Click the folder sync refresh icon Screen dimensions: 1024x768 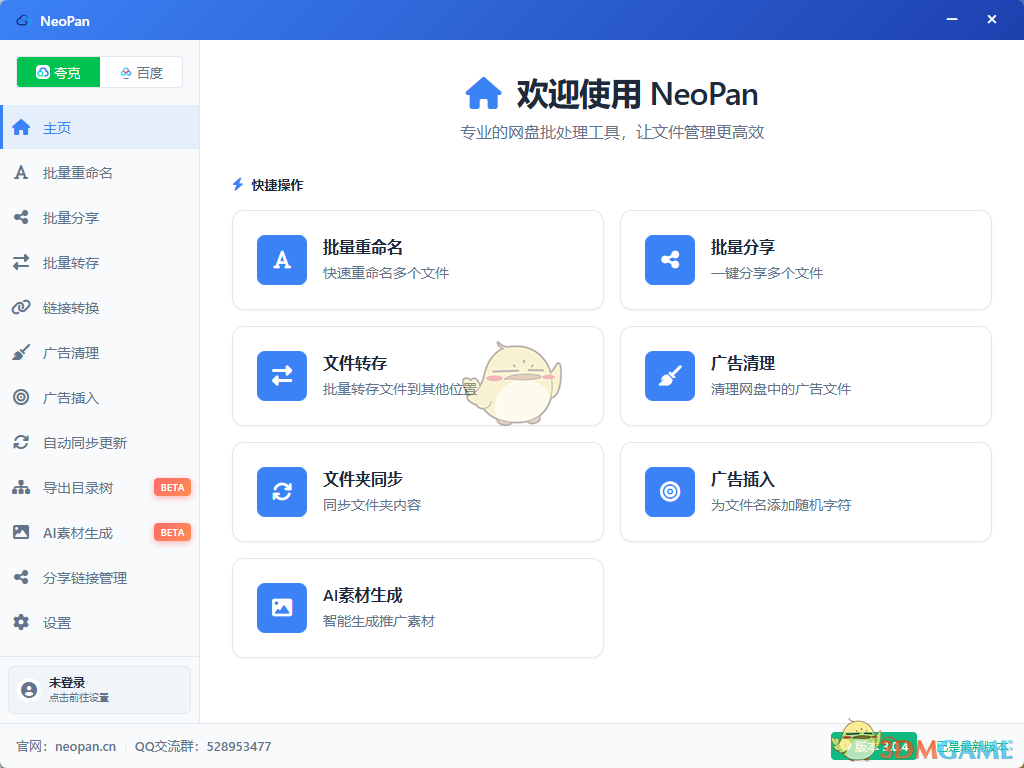(x=282, y=492)
